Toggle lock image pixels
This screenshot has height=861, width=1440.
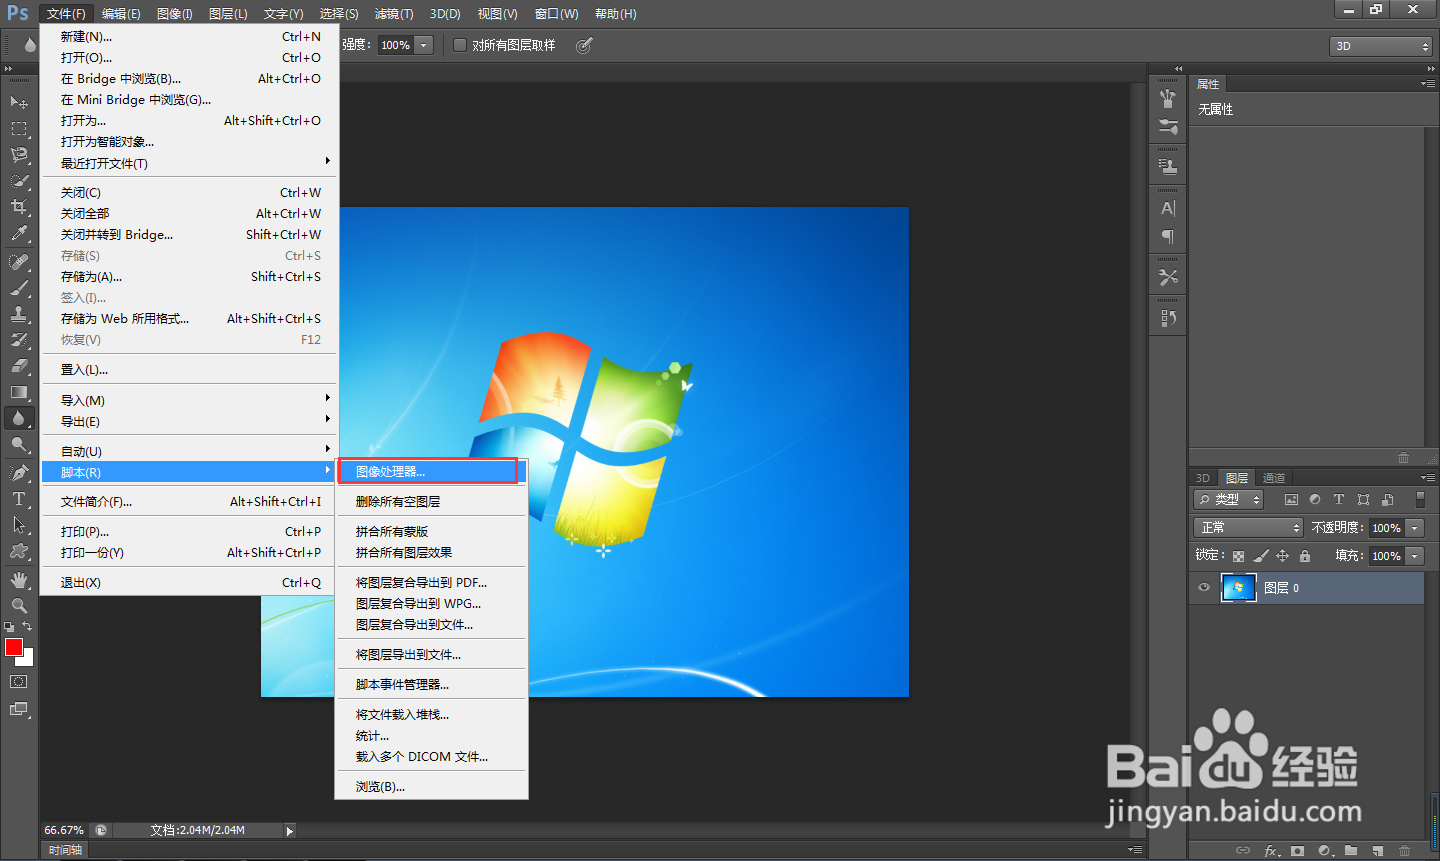coord(1260,556)
